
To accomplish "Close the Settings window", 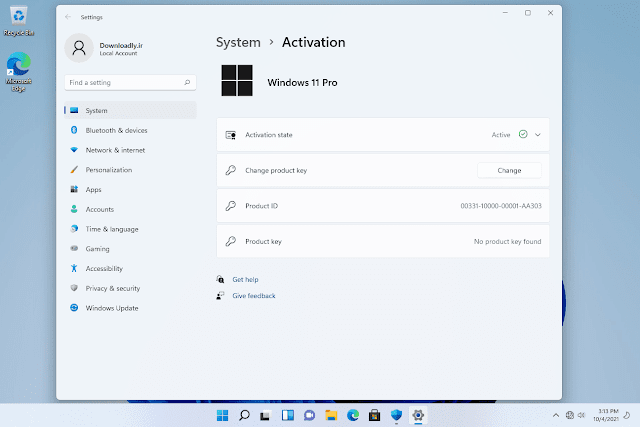I will point(550,13).
